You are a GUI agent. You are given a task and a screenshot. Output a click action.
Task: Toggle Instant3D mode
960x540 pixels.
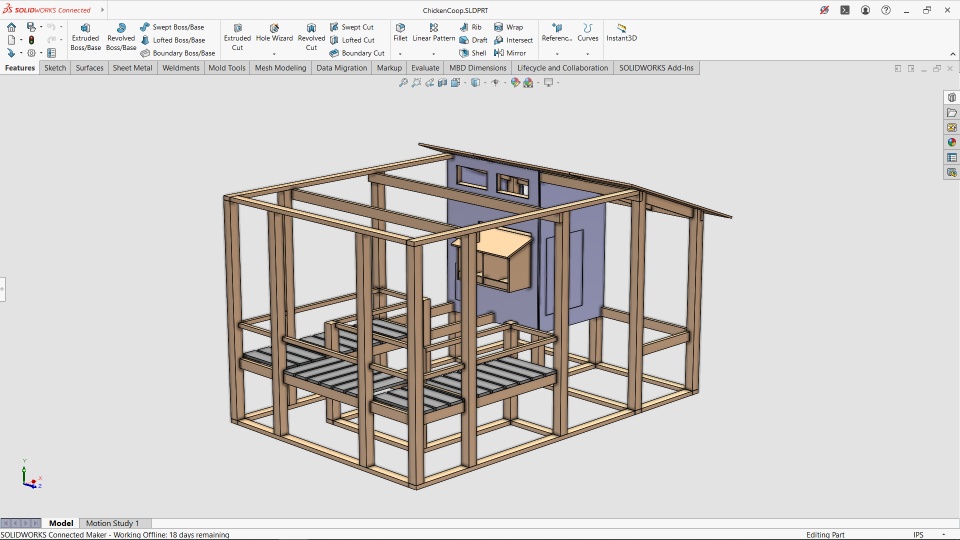[621, 33]
